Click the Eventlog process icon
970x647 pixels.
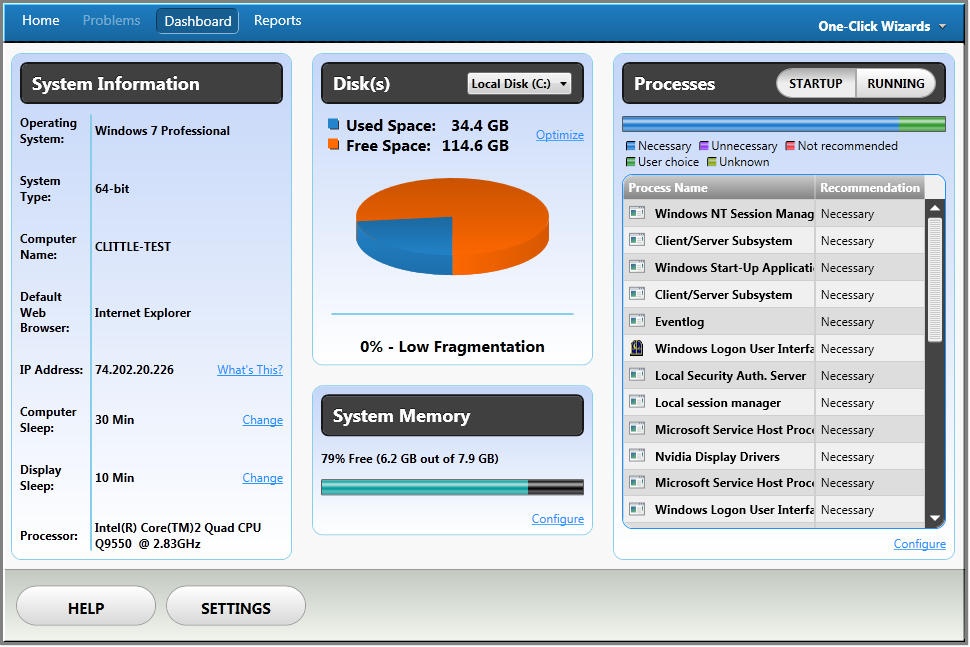pos(637,321)
